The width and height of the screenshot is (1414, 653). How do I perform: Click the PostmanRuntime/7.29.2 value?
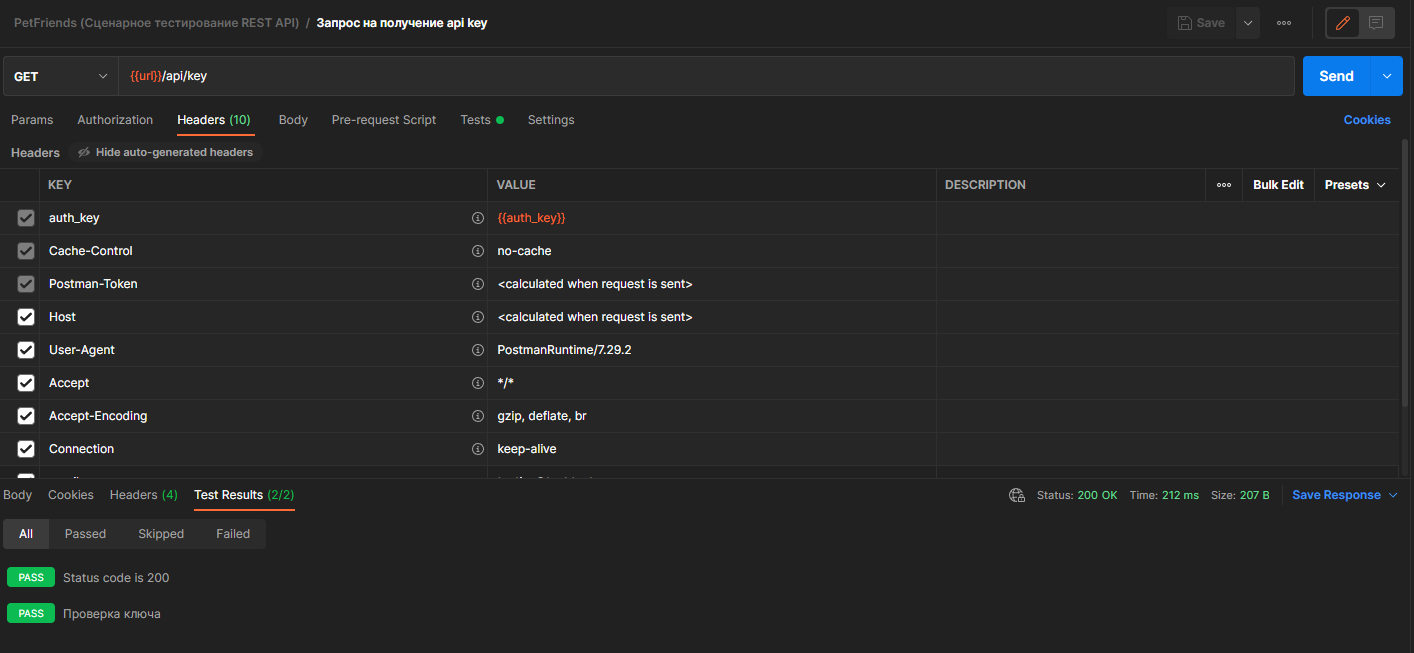(564, 350)
